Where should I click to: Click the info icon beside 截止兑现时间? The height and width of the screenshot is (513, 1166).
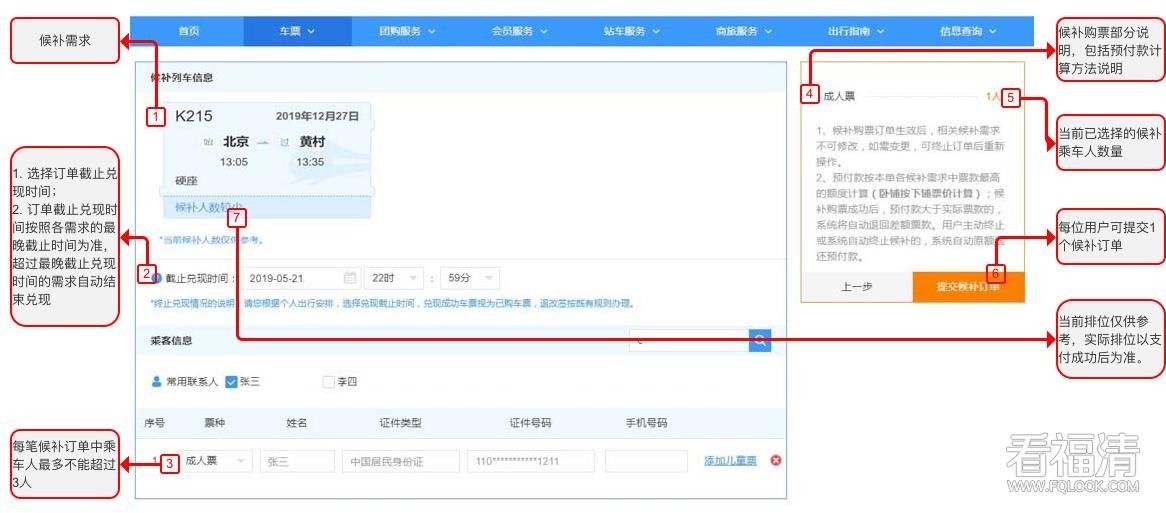pos(157,278)
